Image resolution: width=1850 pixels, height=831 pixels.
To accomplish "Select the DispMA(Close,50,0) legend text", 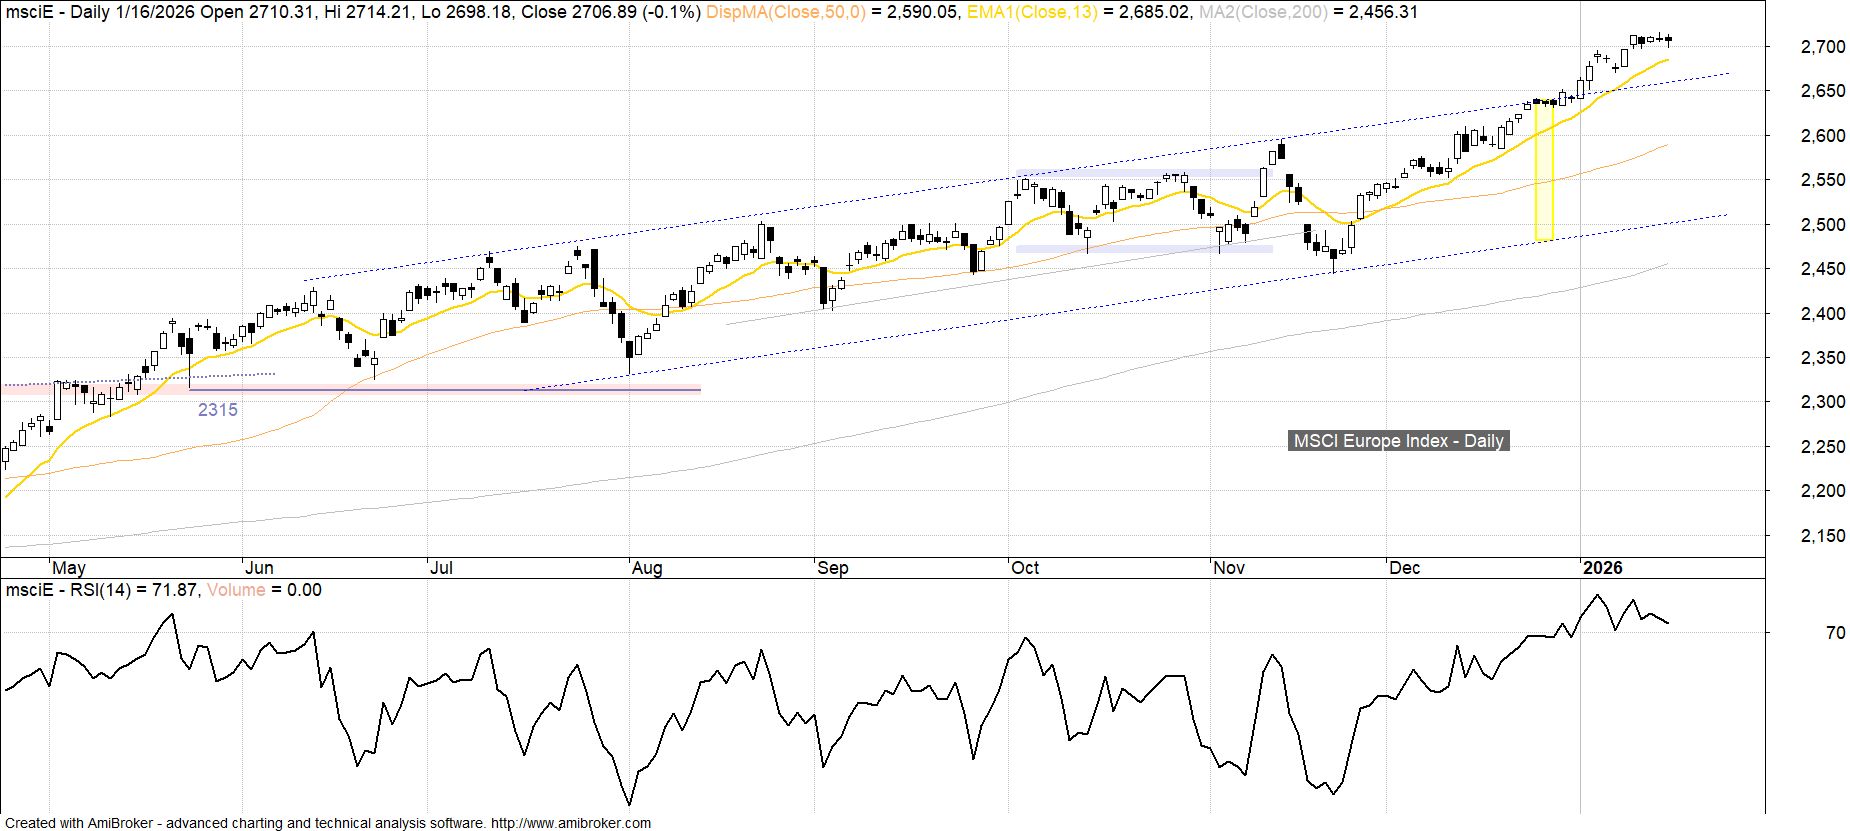I will 786,12.
